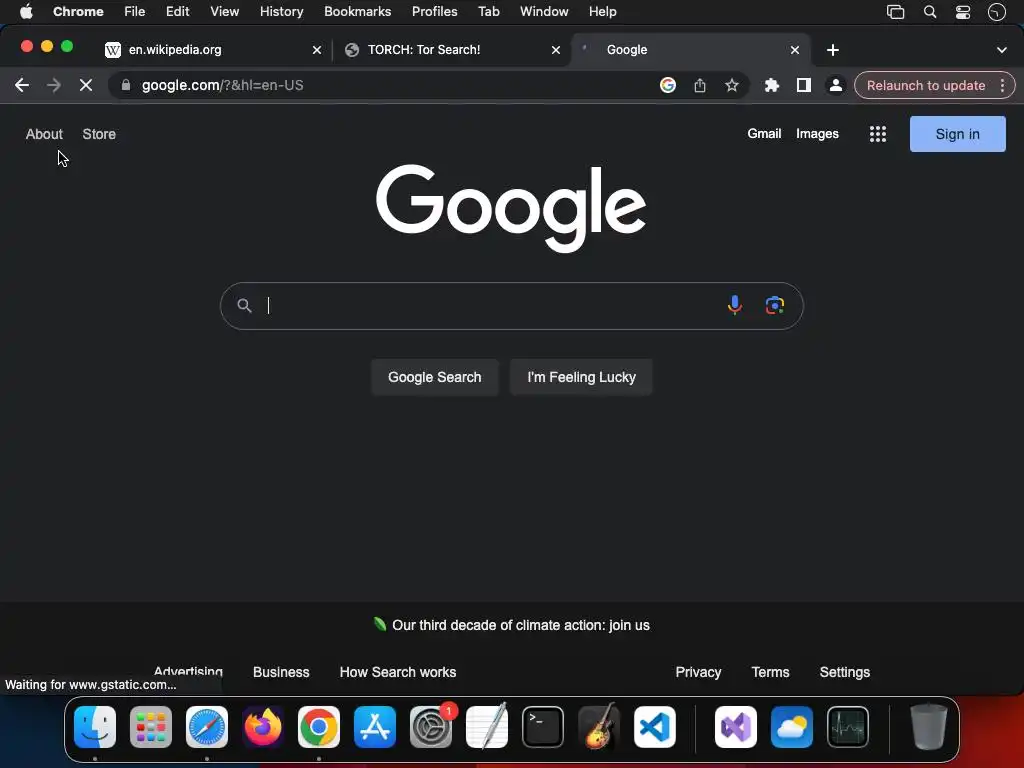This screenshot has width=1024, height=768.
Task: Open the Profiles menu
Action: tap(434, 12)
